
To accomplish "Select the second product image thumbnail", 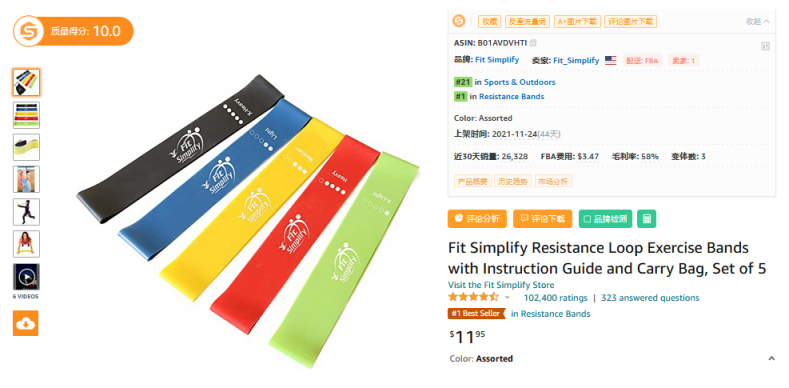I will point(26,115).
